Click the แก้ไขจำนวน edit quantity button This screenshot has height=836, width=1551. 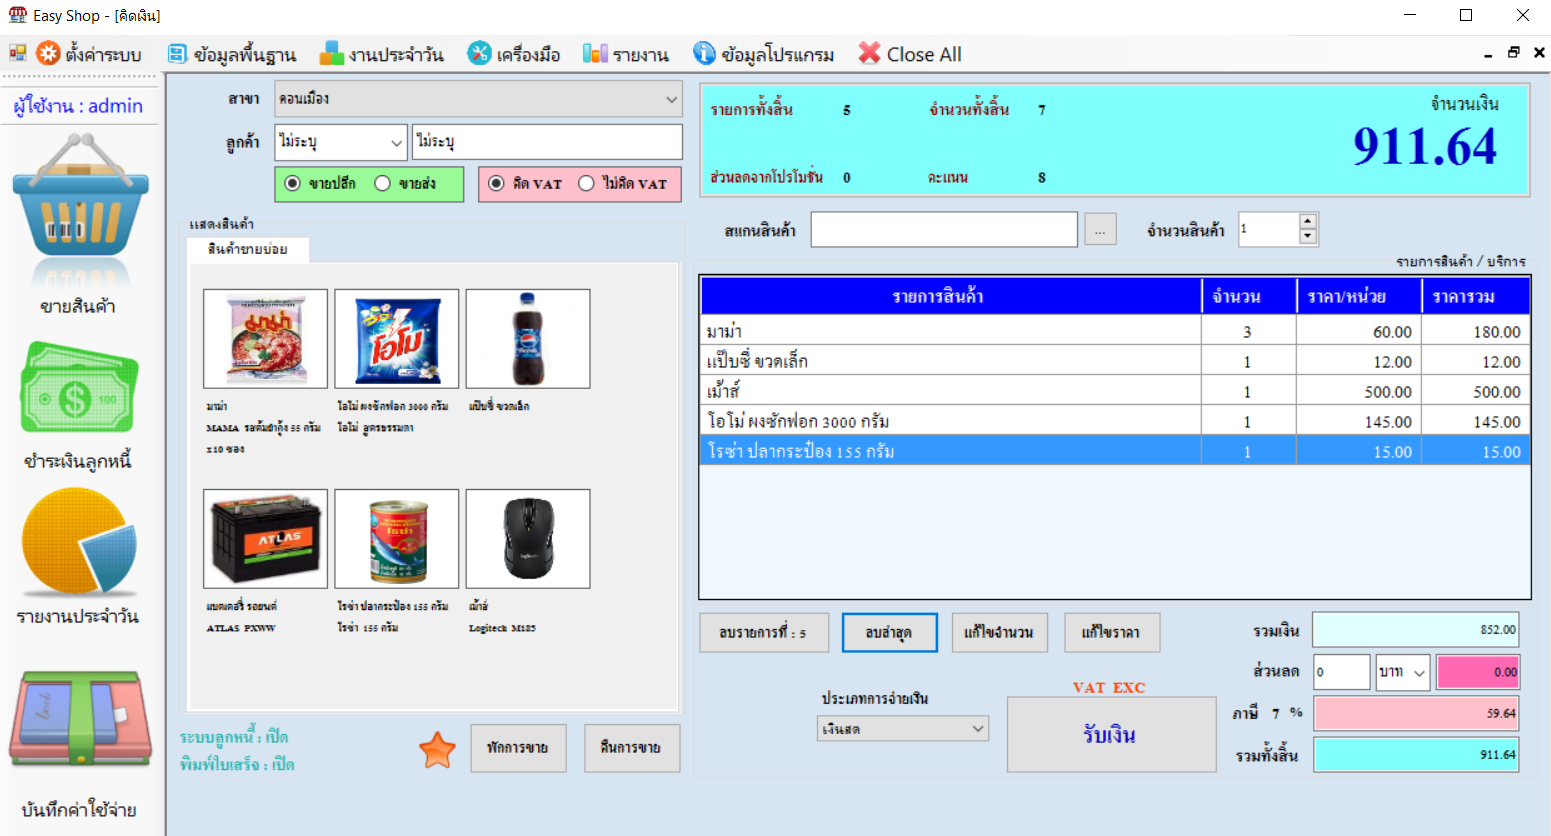pos(999,633)
